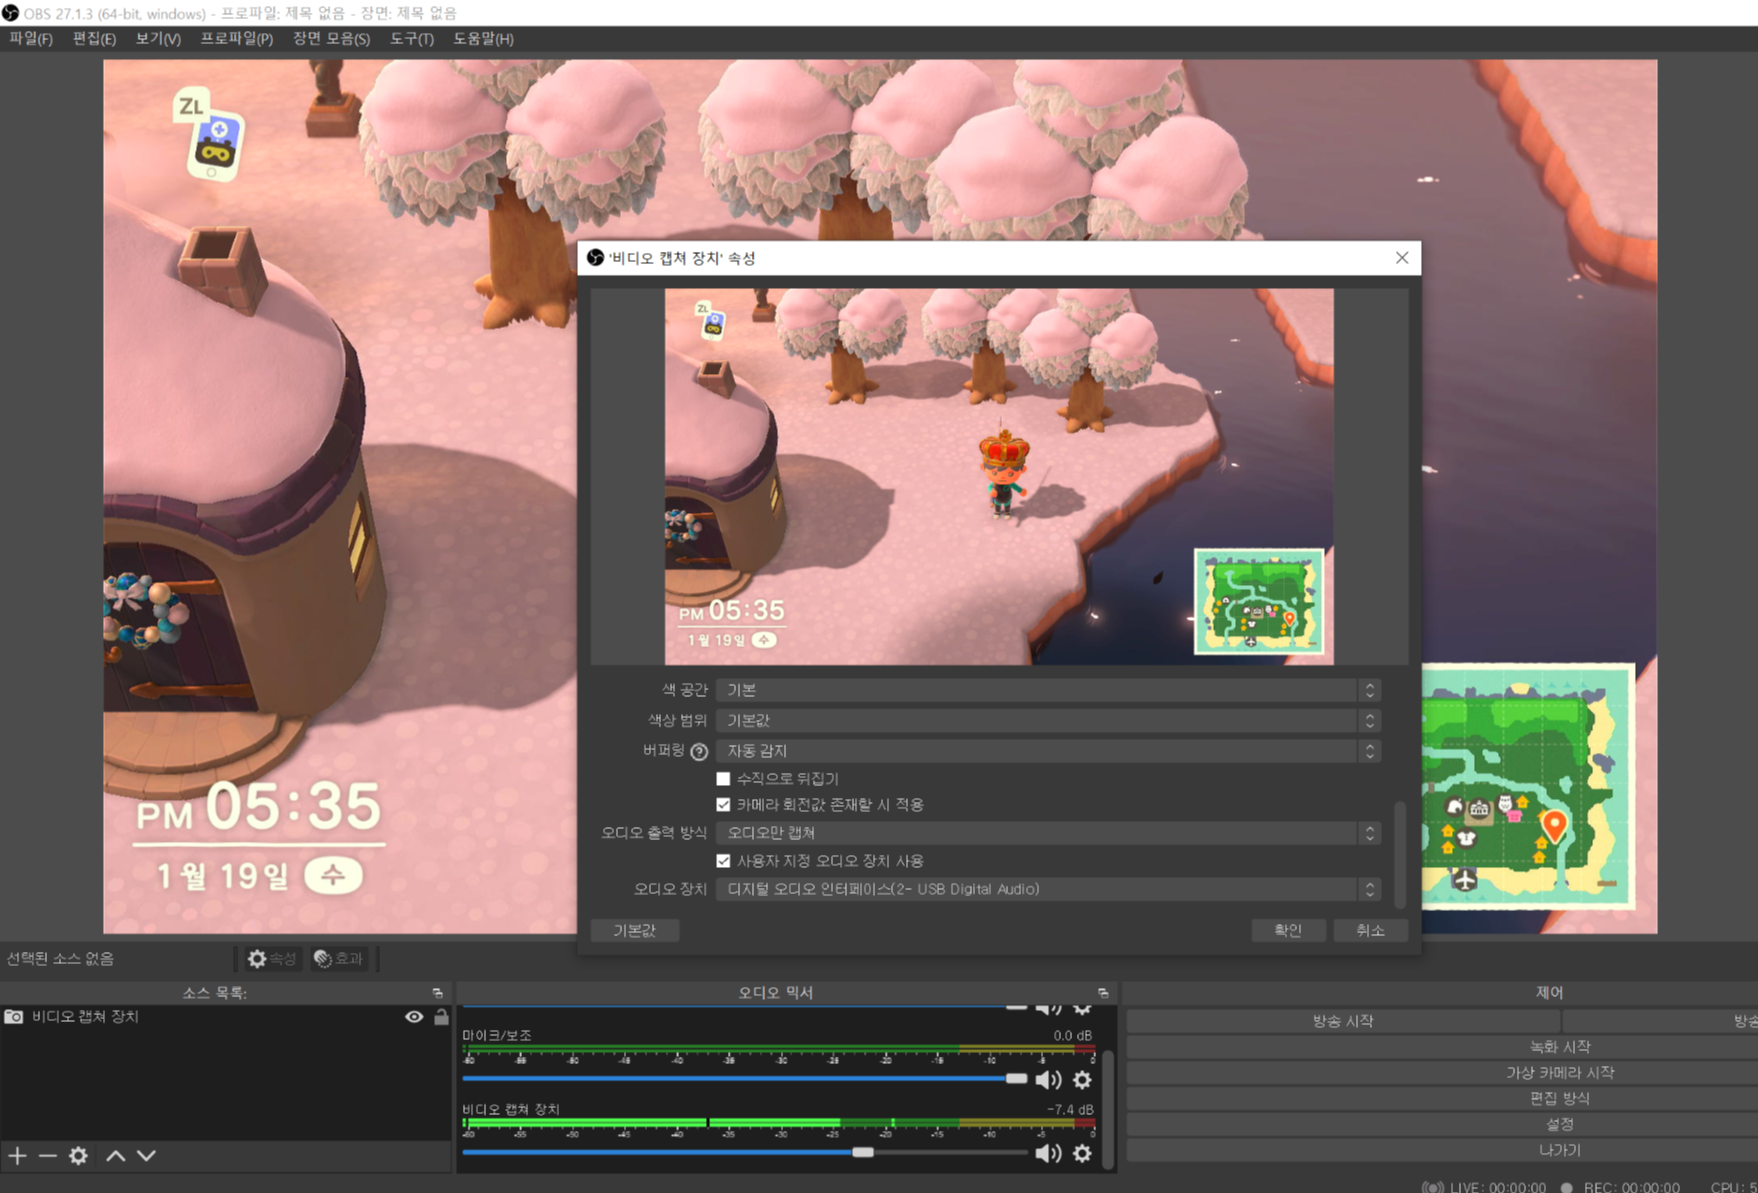Toggle lock icon of 비디오 캡쳐 장치 source
This screenshot has width=1758, height=1193.
click(x=441, y=1017)
